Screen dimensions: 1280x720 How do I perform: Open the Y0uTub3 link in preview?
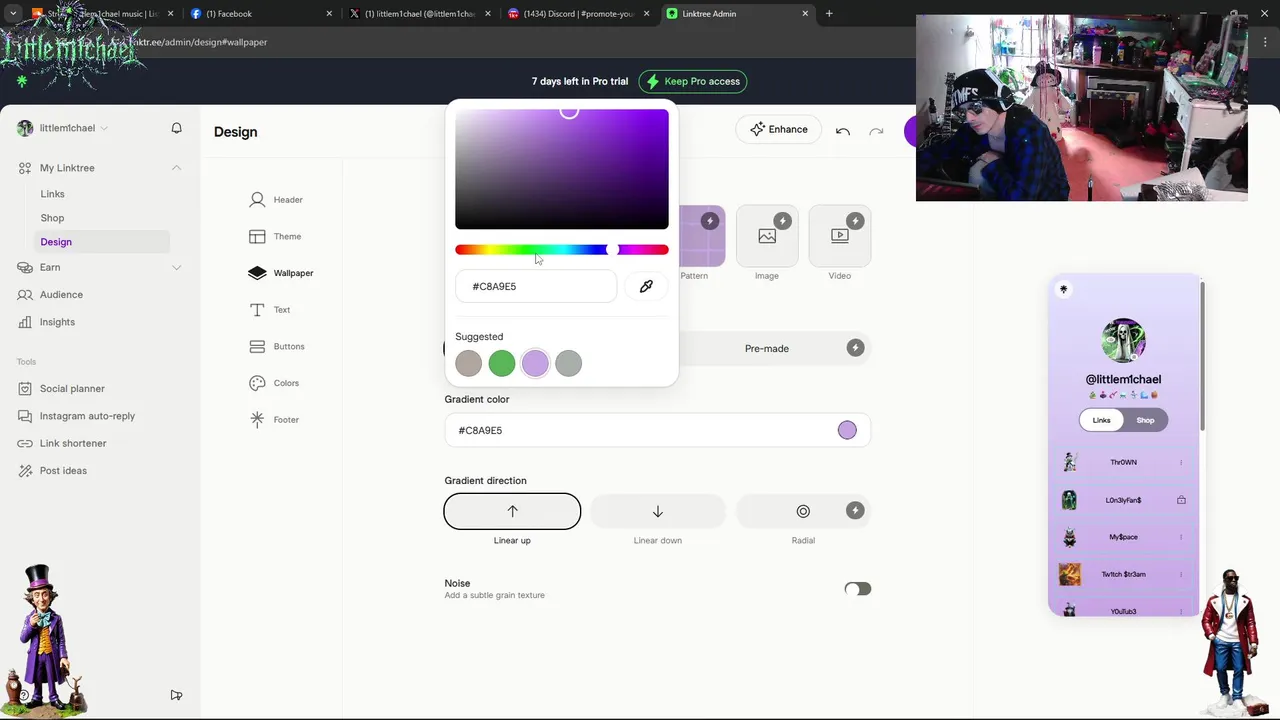(1123, 609)
